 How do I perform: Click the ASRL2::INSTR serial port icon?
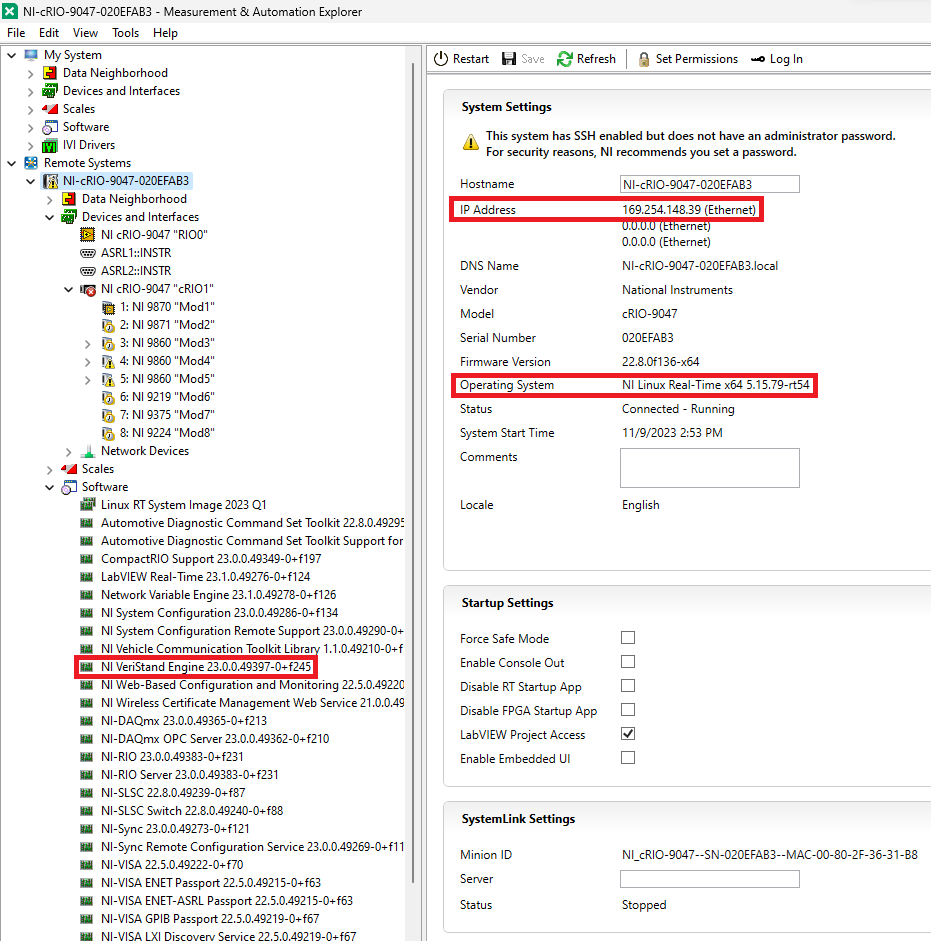tap(88, 271)
